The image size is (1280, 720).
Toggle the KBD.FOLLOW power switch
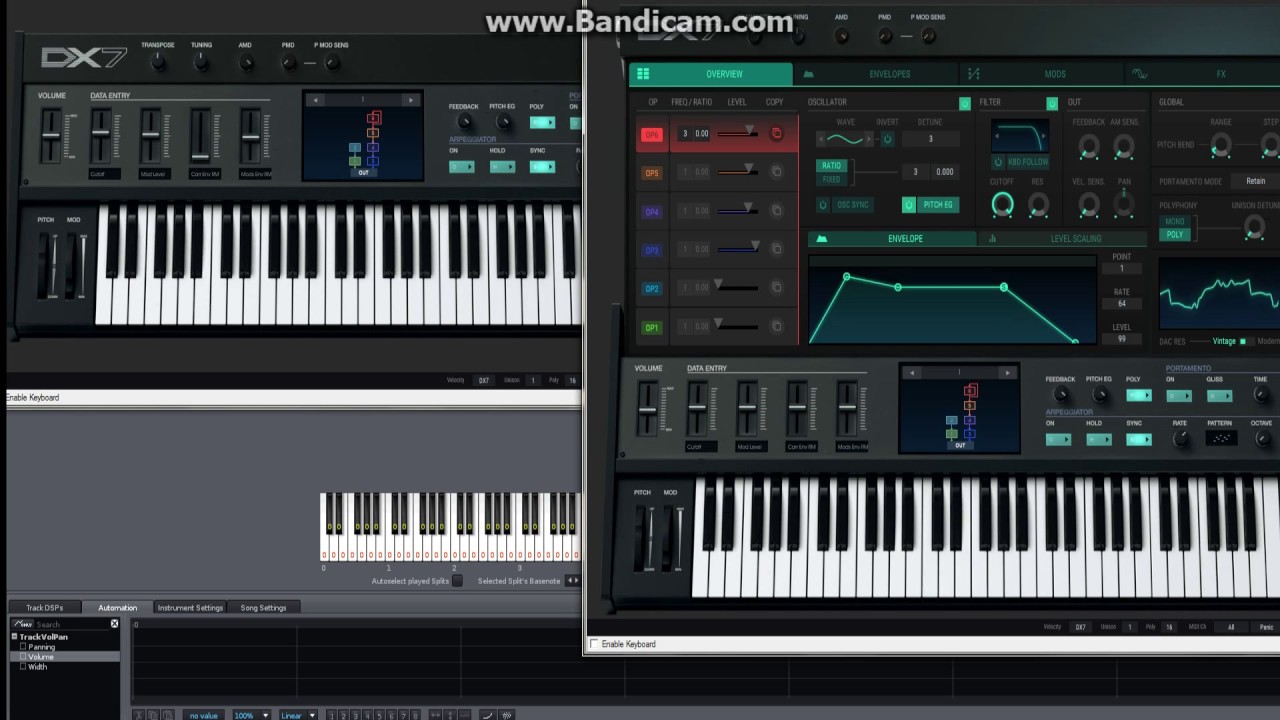998,161
